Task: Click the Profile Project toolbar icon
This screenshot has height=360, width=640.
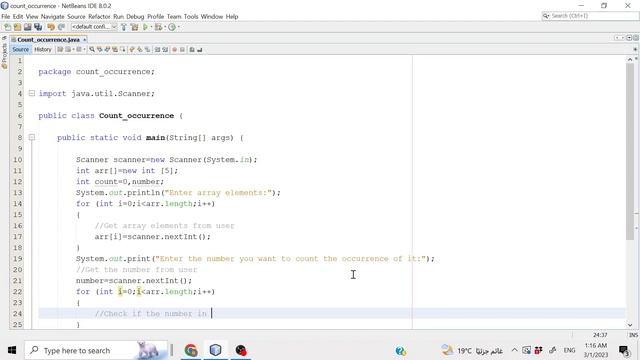Action: click(172, 27)
